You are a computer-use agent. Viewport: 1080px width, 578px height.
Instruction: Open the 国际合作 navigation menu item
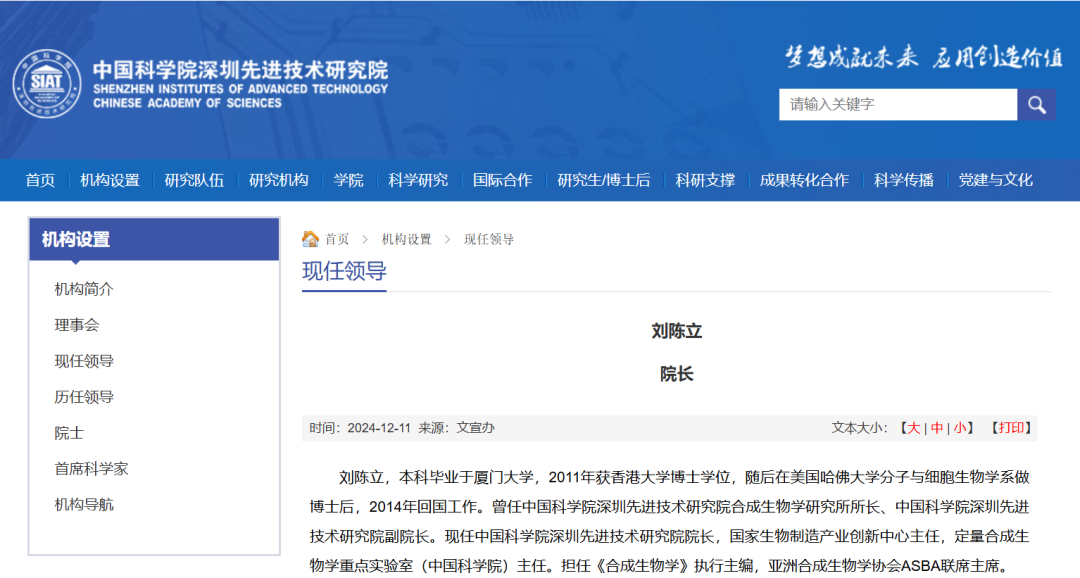point(502,180)
